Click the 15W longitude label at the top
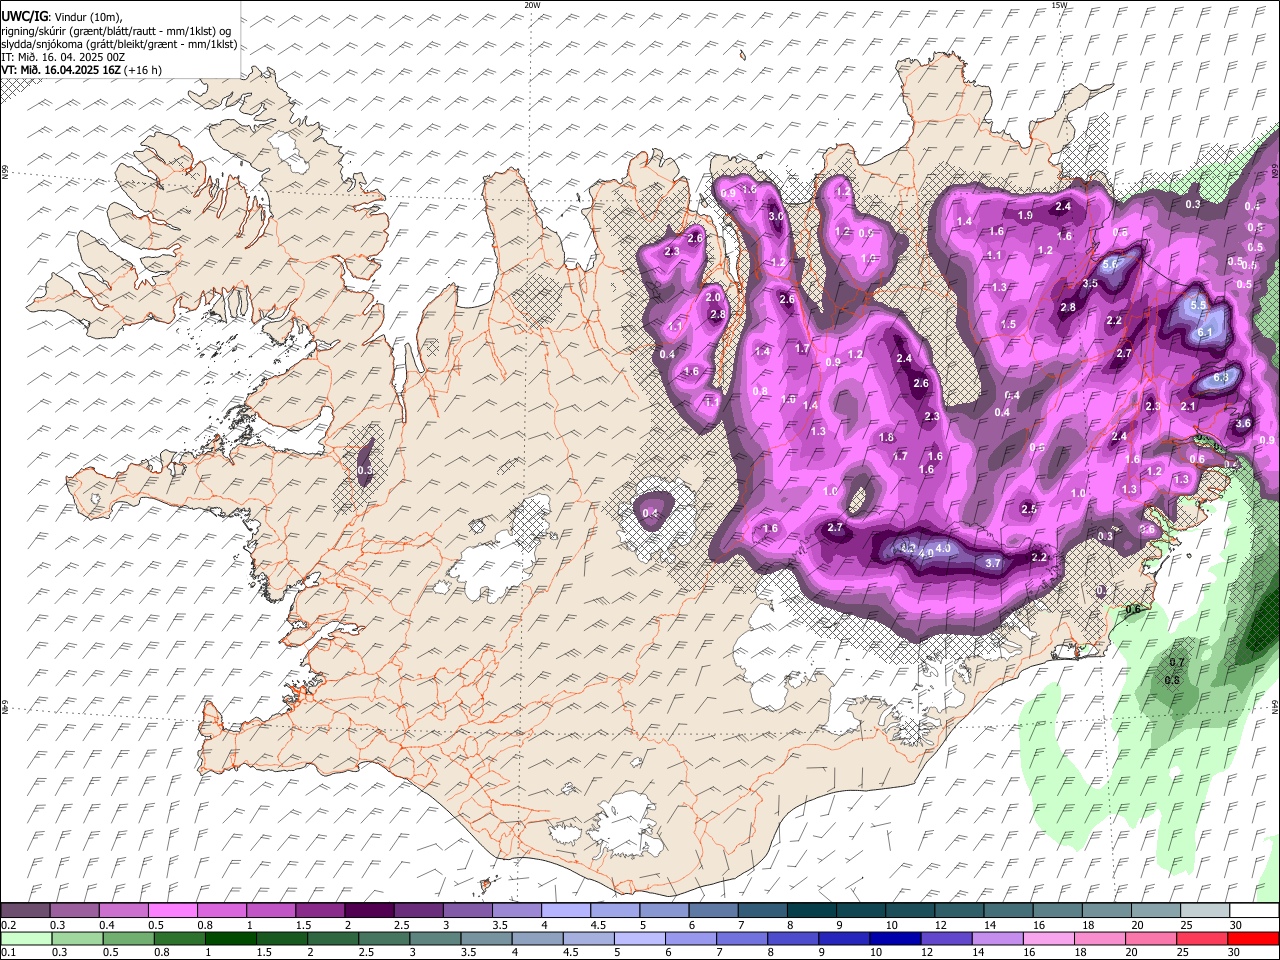 pyautogui.click(x=1059, y=5)
